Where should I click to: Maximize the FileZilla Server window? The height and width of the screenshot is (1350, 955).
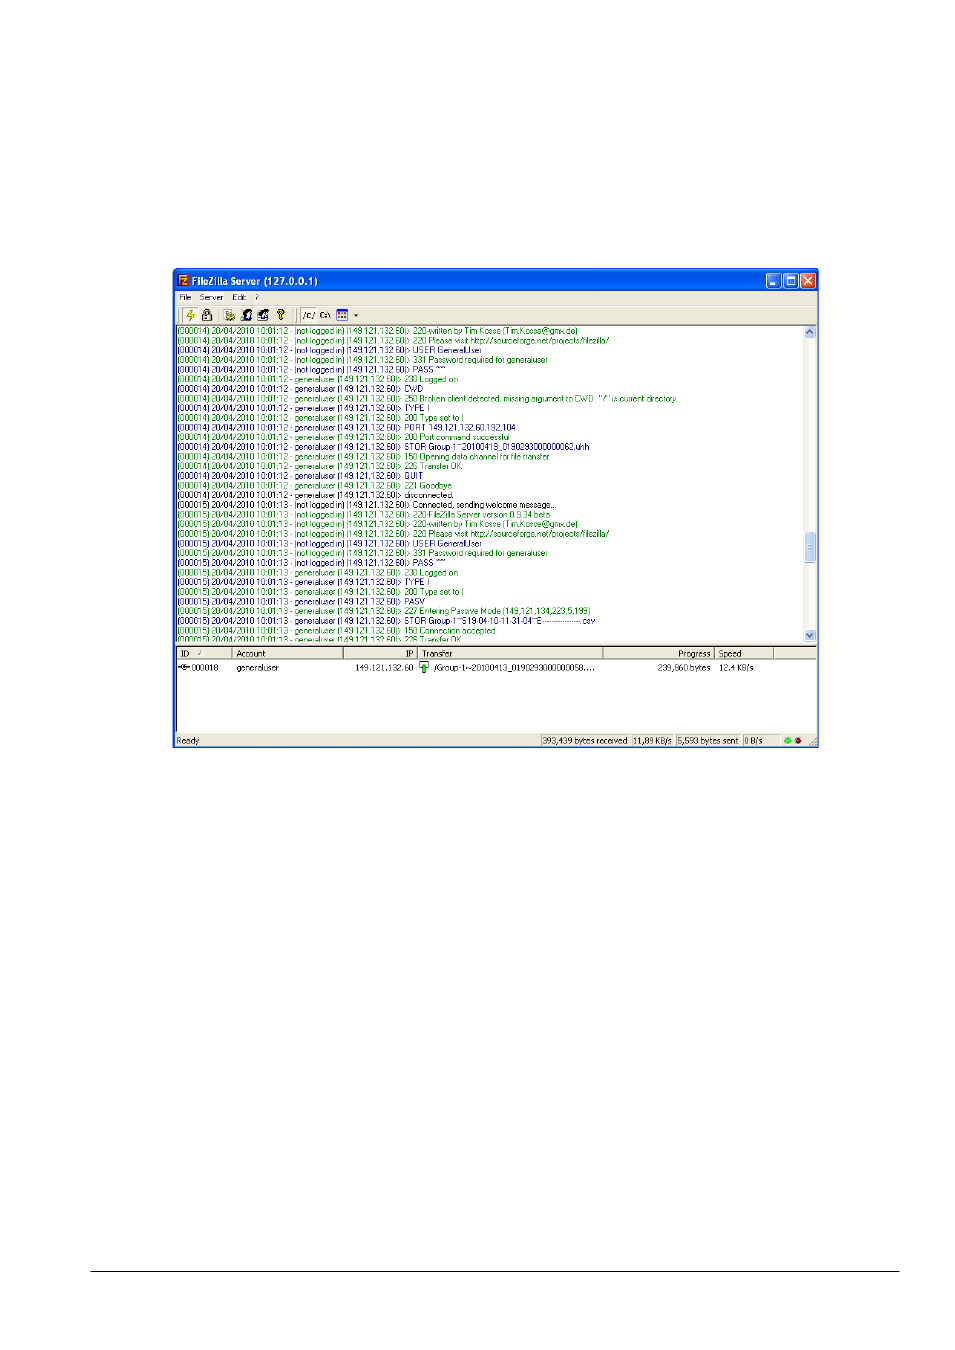click(791, 281)
